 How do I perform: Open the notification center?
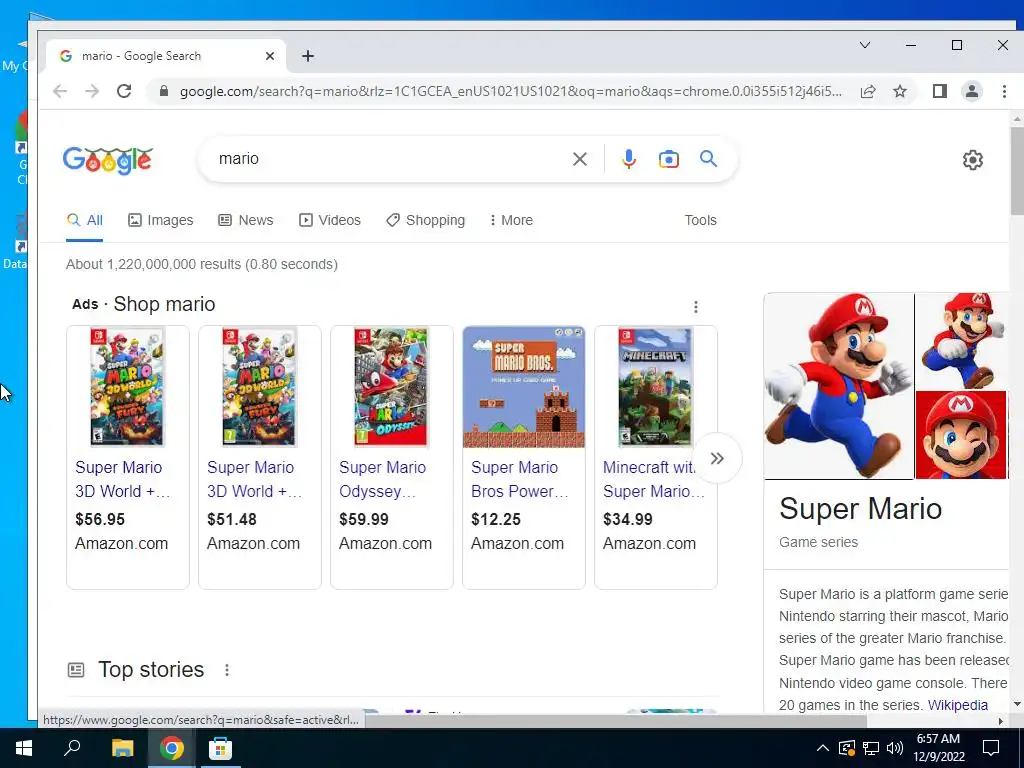991,748
